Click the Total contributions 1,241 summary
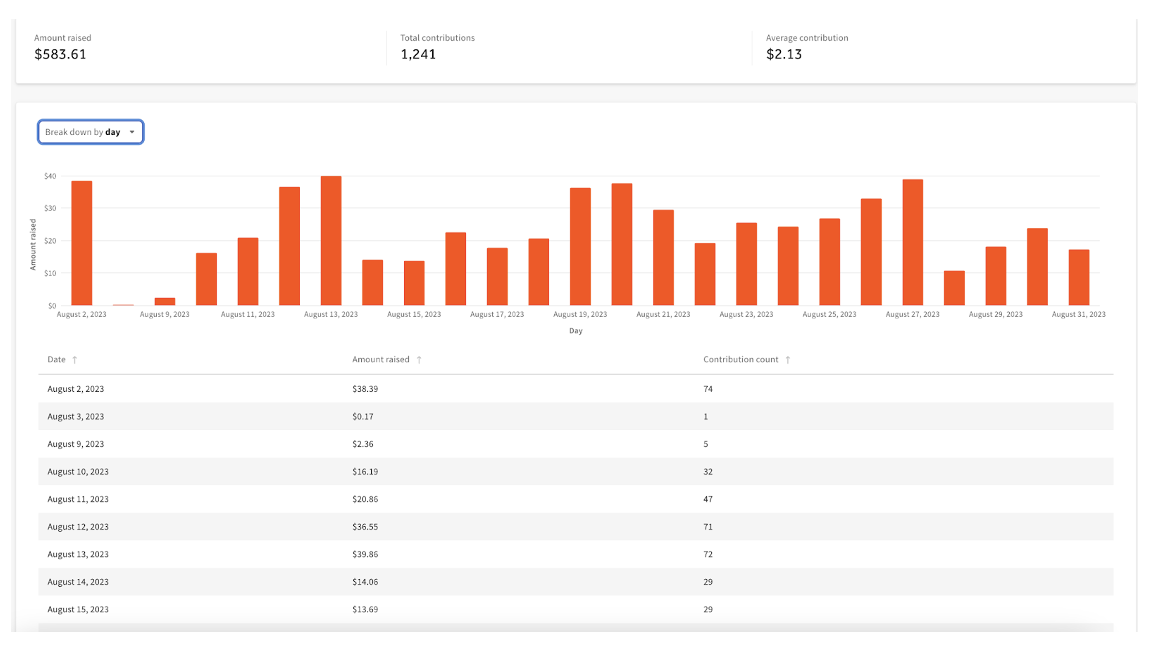The height and width of the screenshot is (656, 1160). pyautogui.click(x=418, y=54)
